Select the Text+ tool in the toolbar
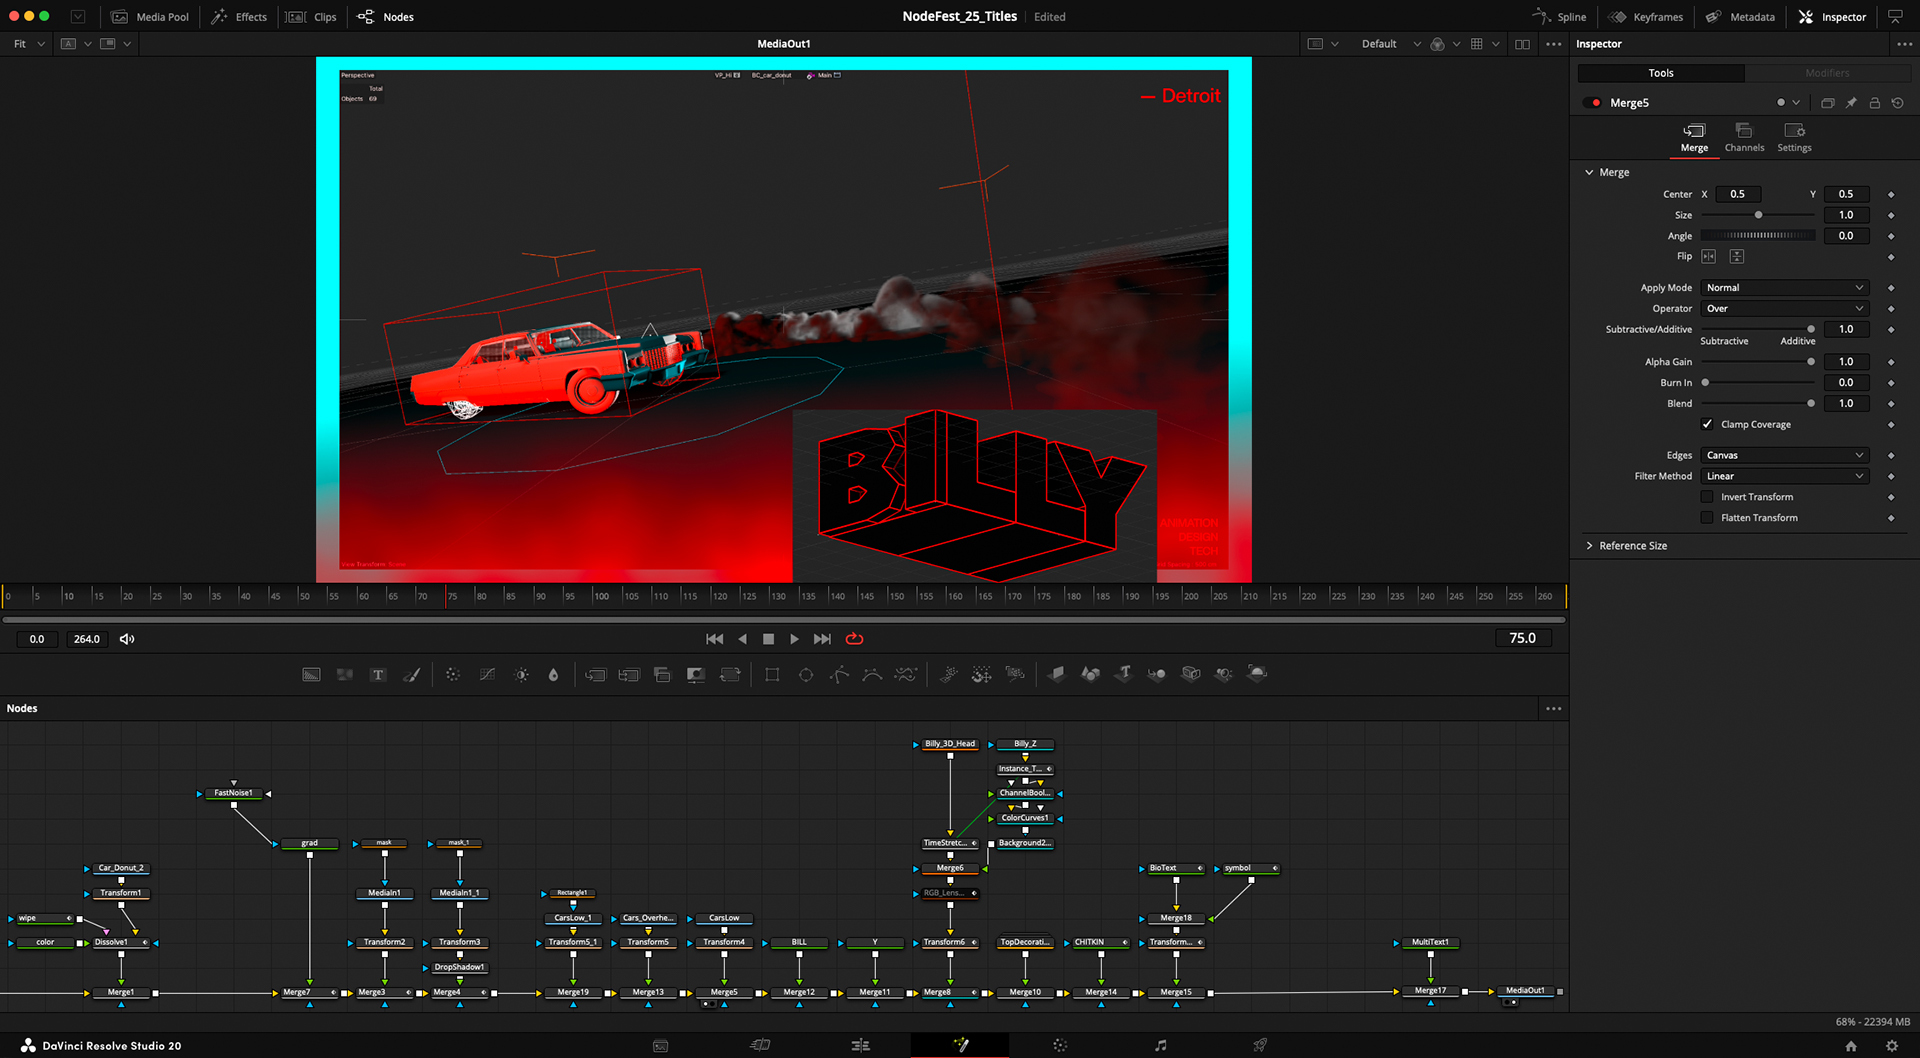Image resolution: width=1920 pixels, height=1058 pixels. pos(378,674)
